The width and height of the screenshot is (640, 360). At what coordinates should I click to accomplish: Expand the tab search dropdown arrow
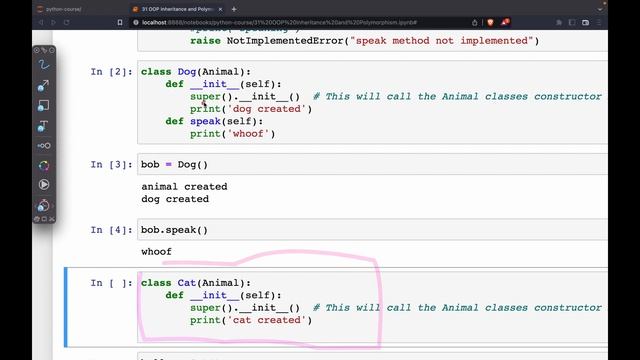[x=600, y=9]
